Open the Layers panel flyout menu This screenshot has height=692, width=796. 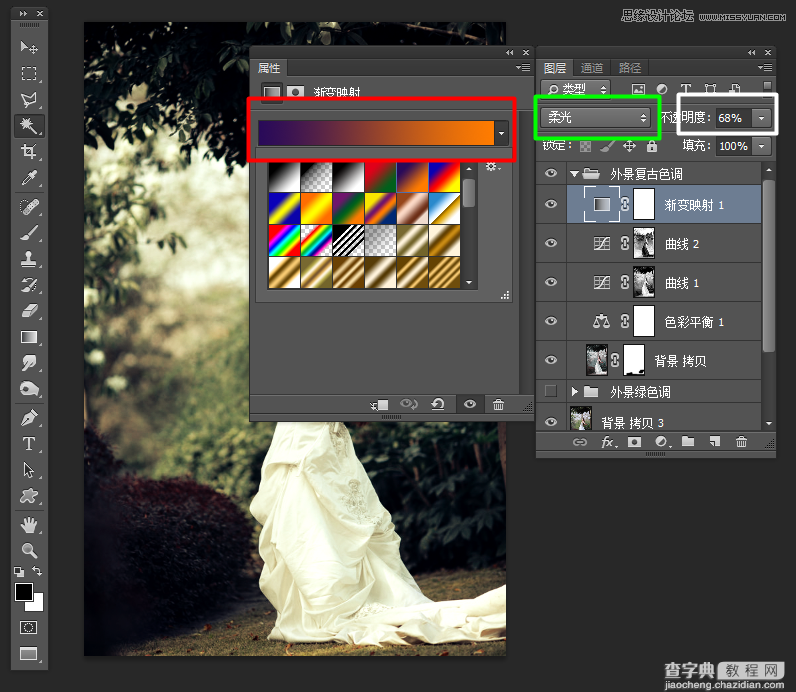tap(765, 68)
